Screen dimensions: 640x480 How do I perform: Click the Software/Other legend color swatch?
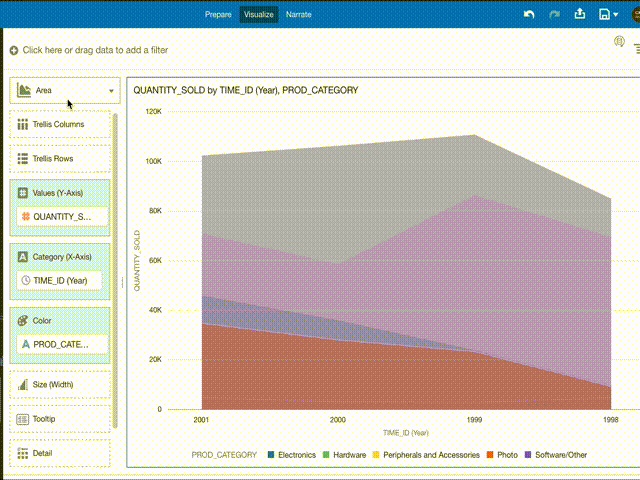point(528,455)
